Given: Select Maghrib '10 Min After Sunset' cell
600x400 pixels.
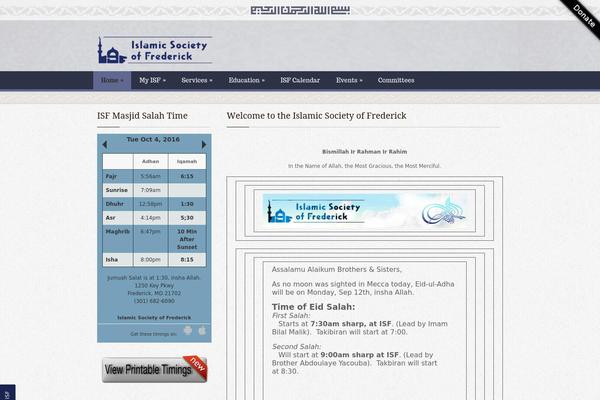Looking at the screenshot, I should coord(187,239).
